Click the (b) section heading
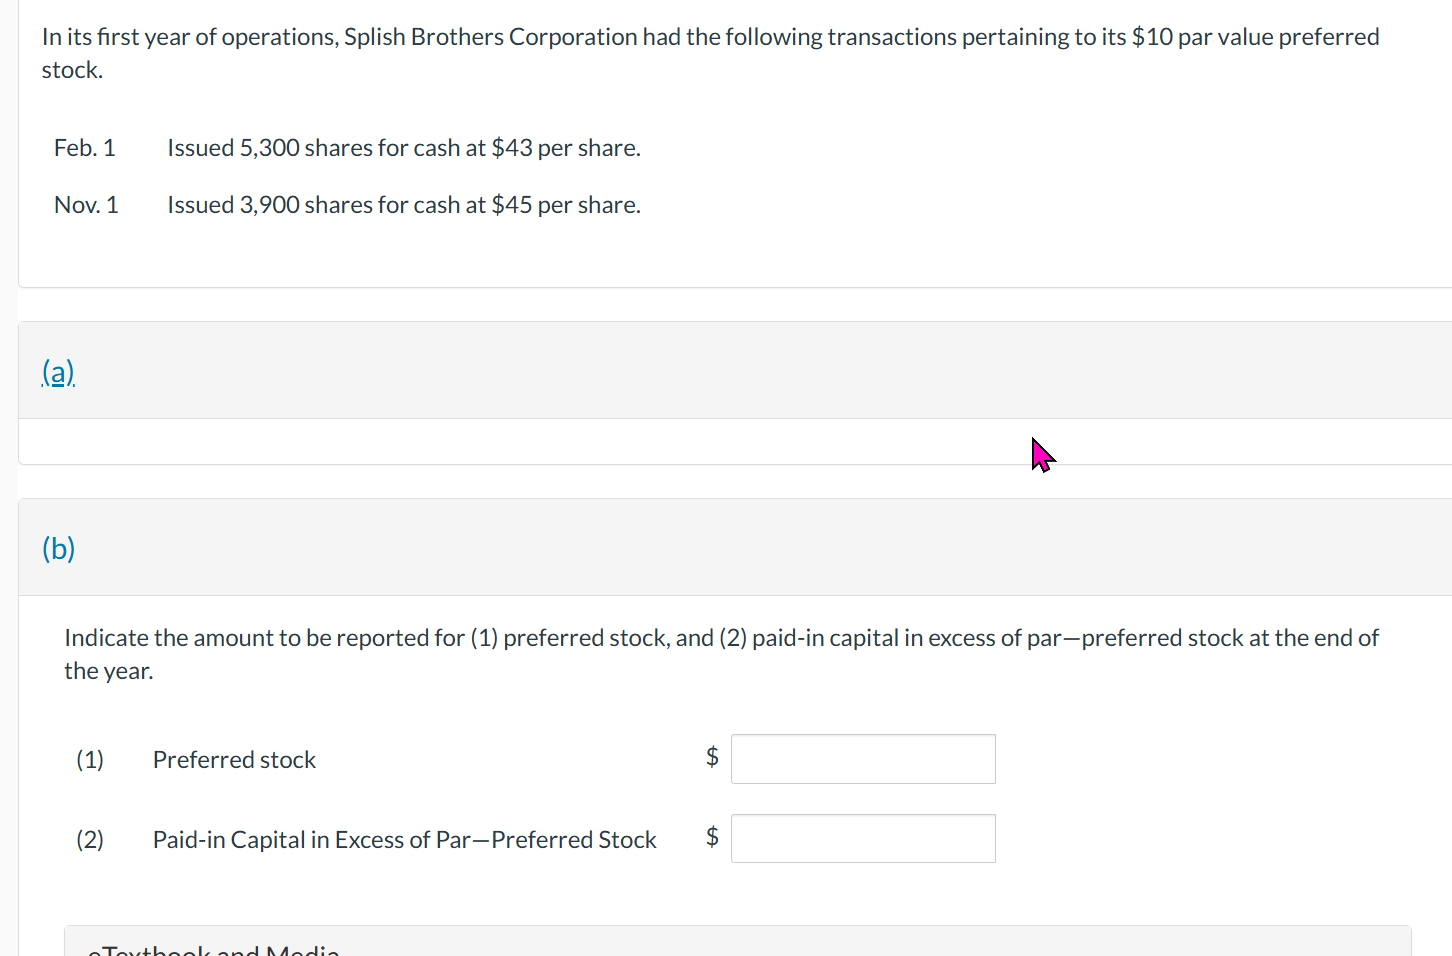The image size is (1452, 956). click(x=58, y=548)
